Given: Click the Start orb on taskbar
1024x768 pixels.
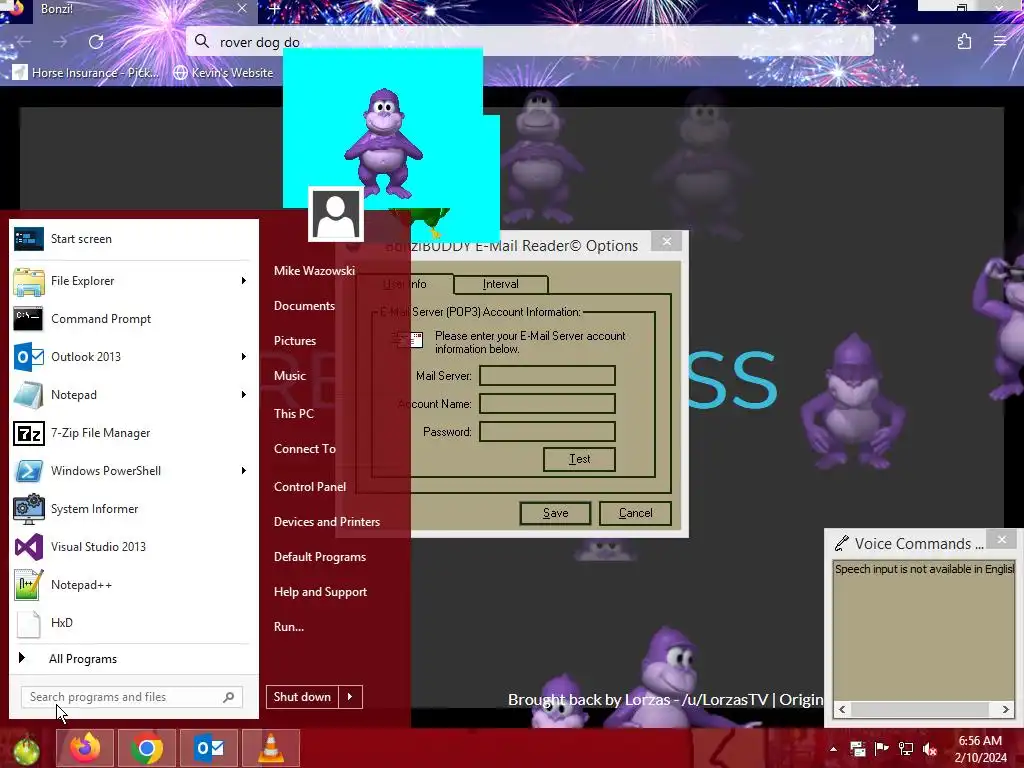Looking at the screenshot, I should click(26, 750).
